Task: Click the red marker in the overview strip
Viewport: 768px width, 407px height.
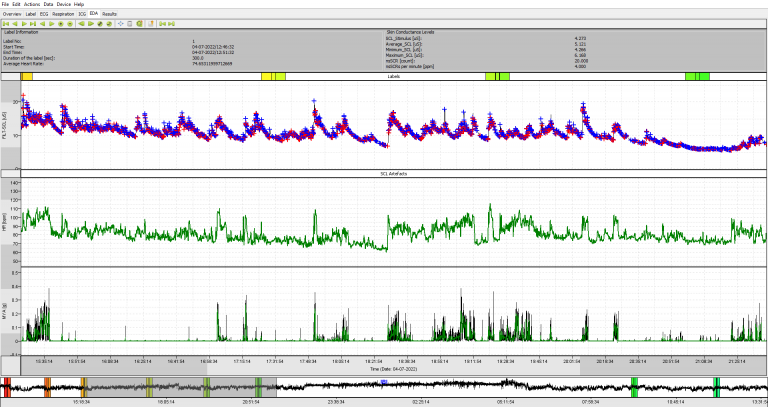Action: [7, 387]
